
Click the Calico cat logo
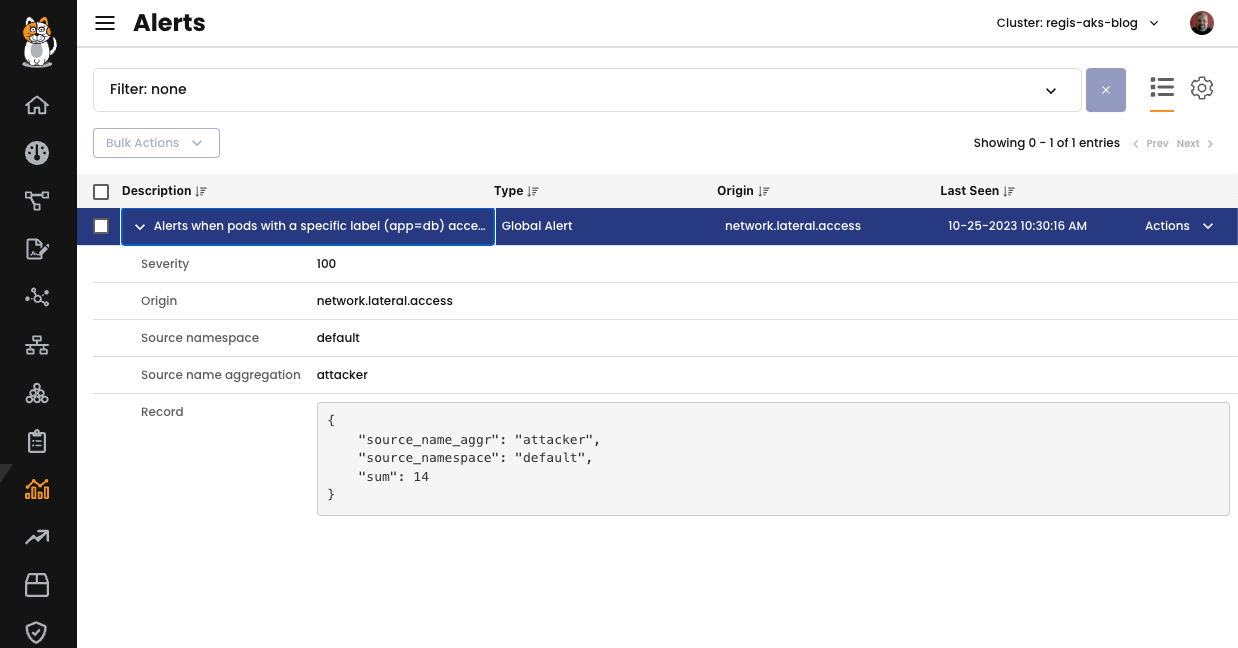click(38, 41)
